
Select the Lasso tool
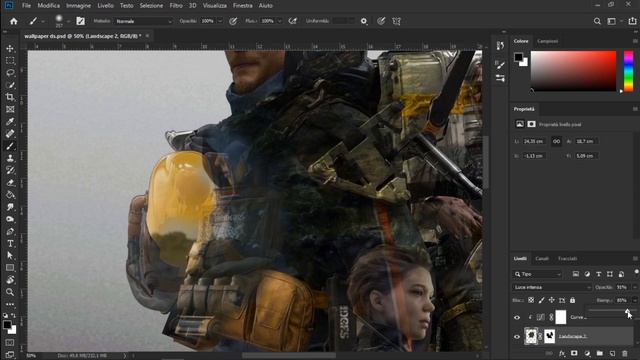pos(10,73)
